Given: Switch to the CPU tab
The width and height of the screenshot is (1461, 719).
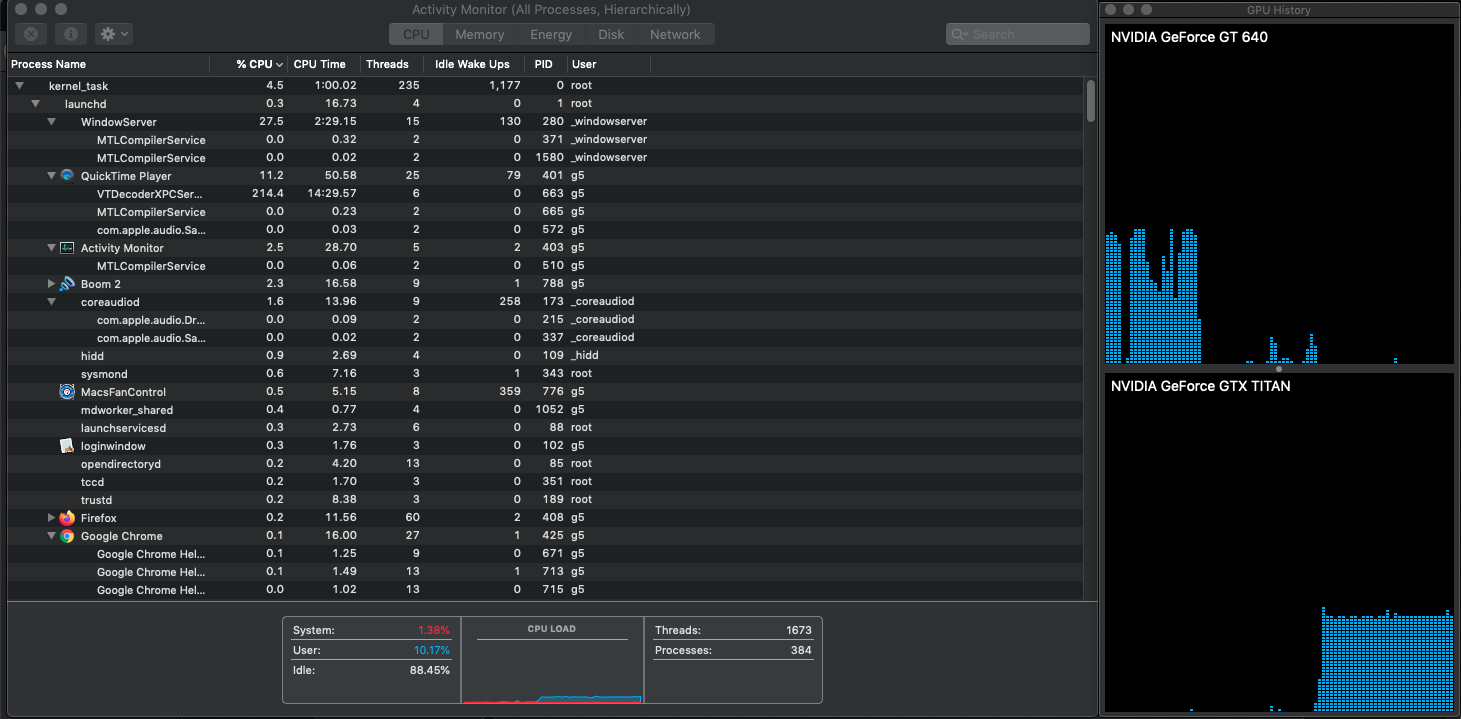Looking at the screenshot, I should pyautogui.click(x=416, y=34).
